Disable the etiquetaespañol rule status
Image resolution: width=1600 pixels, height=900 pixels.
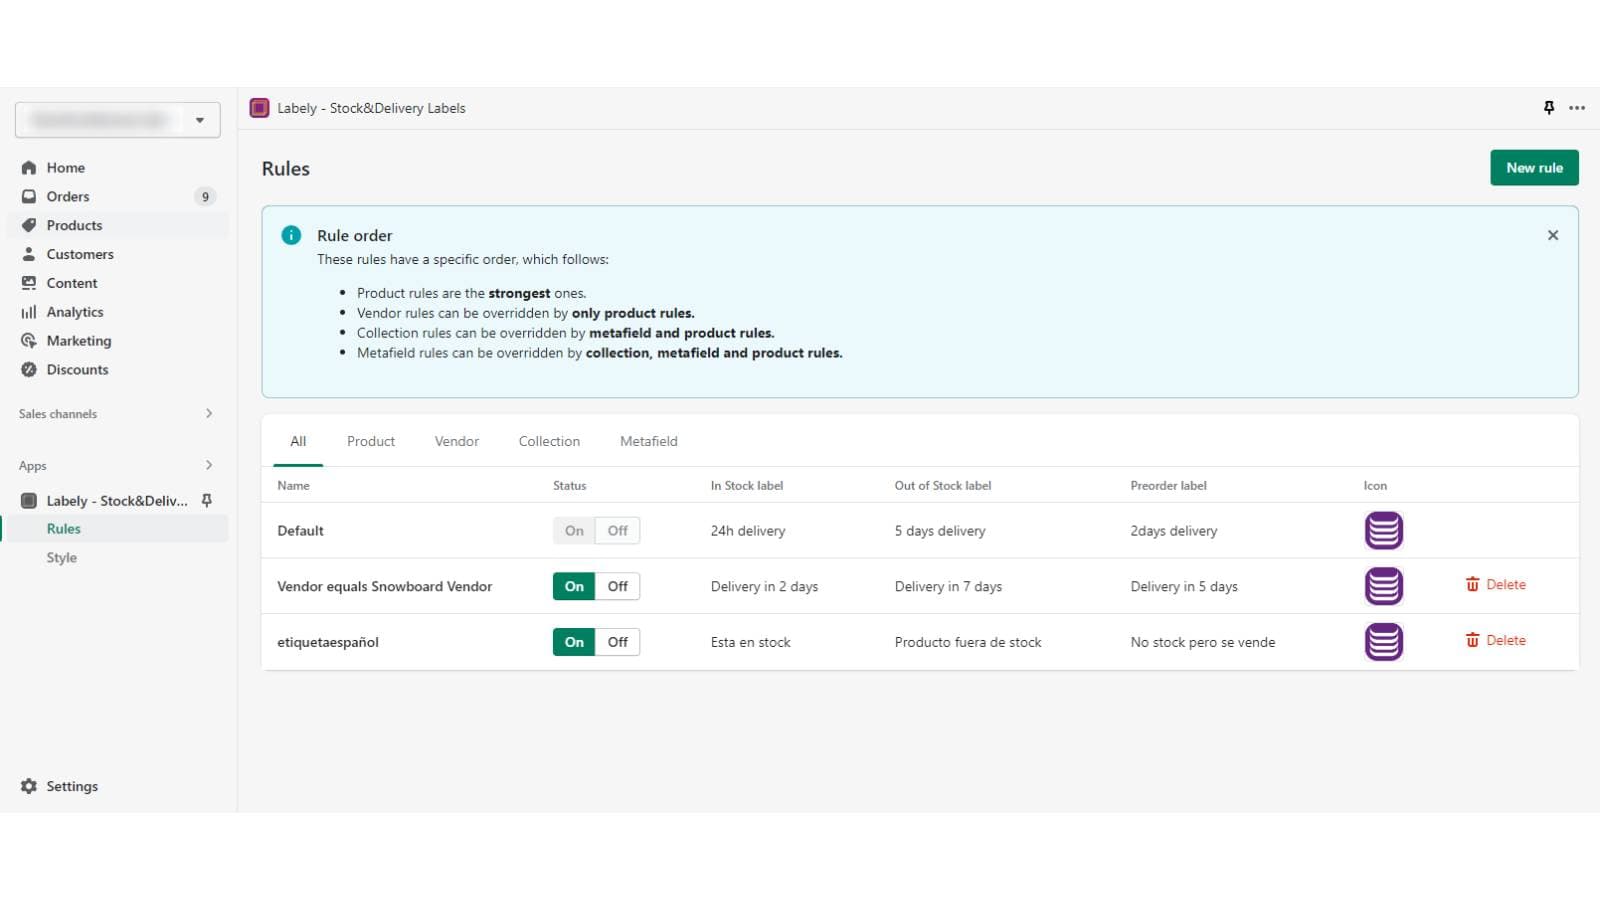tap(617, 641)
